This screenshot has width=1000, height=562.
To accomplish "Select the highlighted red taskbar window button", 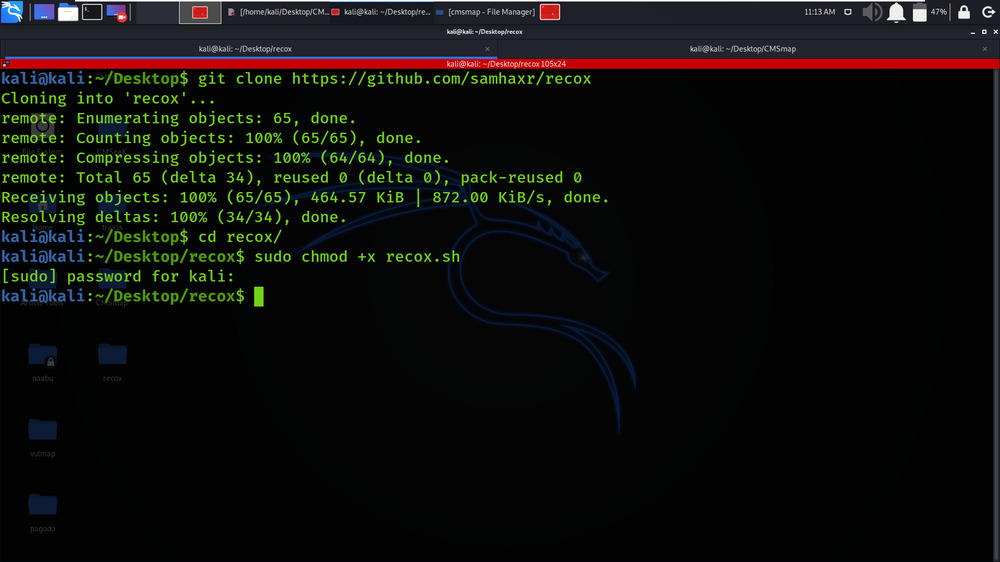I will (200, 12).
